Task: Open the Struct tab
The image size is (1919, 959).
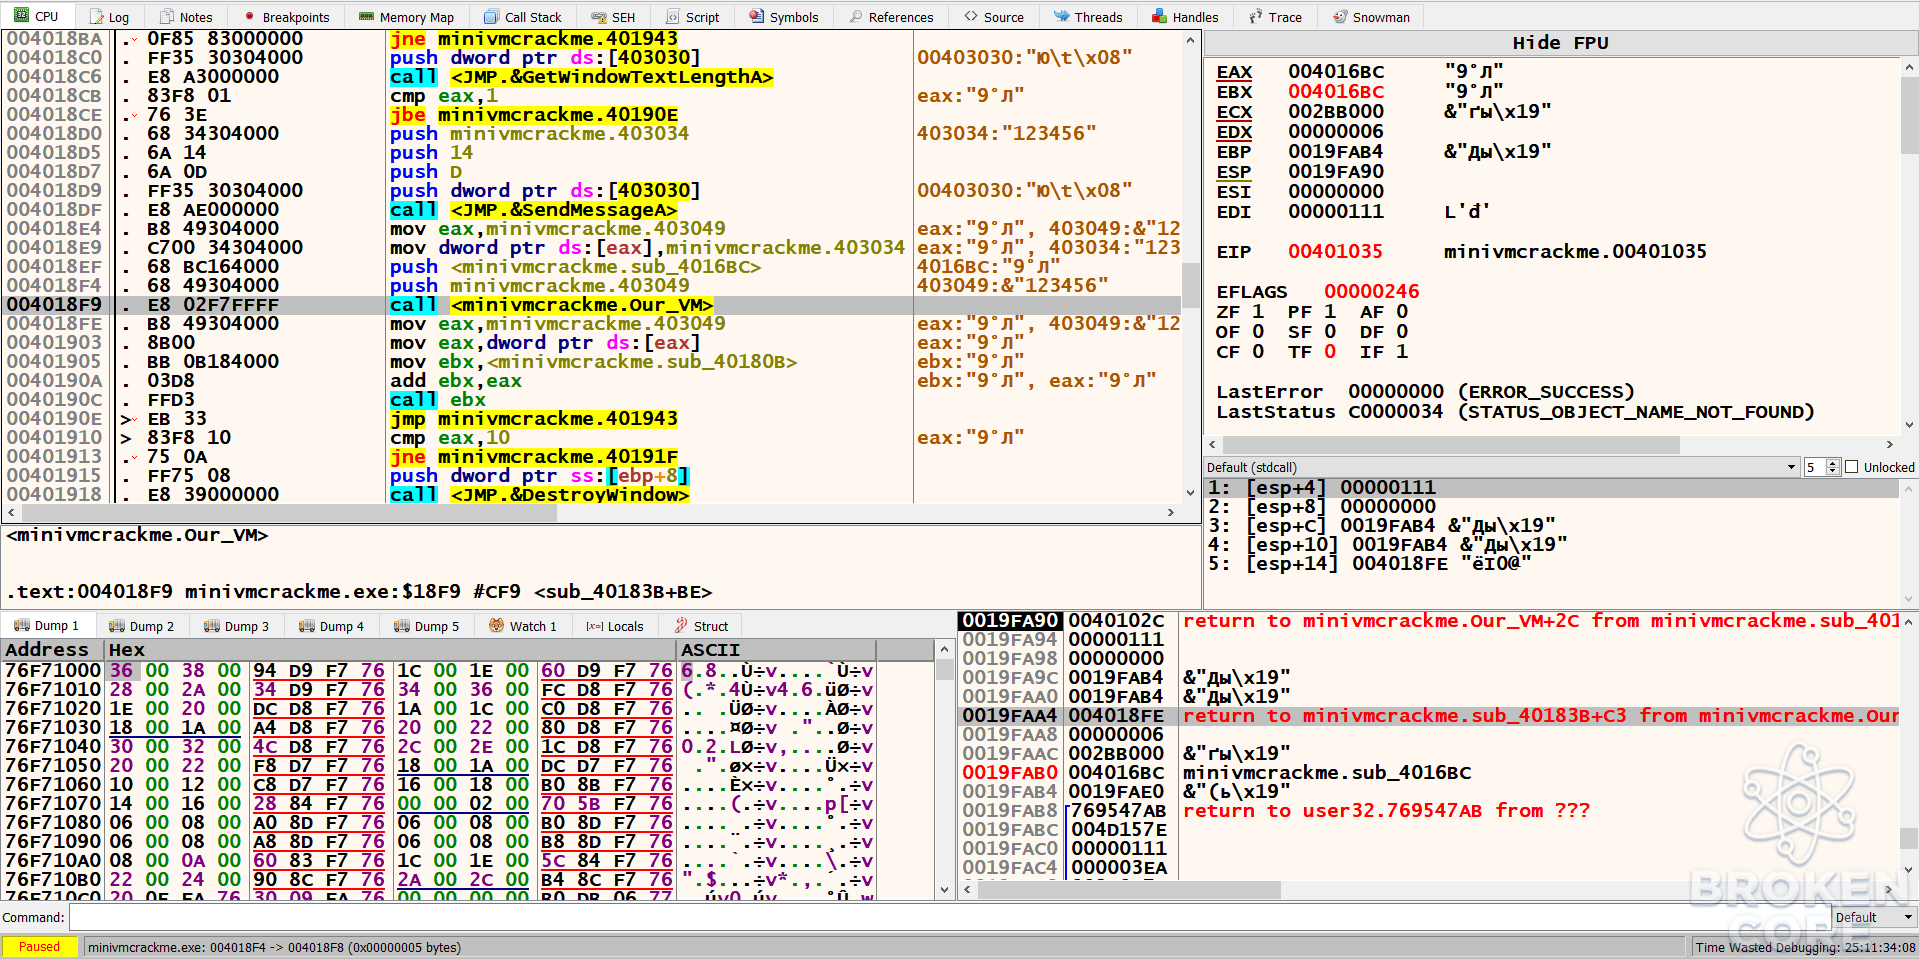Action: coord(701,626)
